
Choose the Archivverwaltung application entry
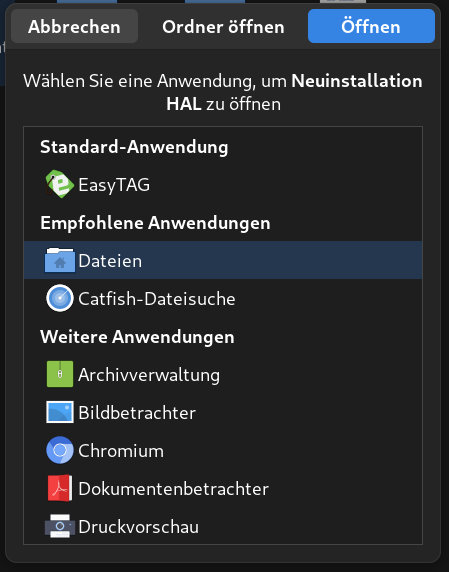pos(223,374)
